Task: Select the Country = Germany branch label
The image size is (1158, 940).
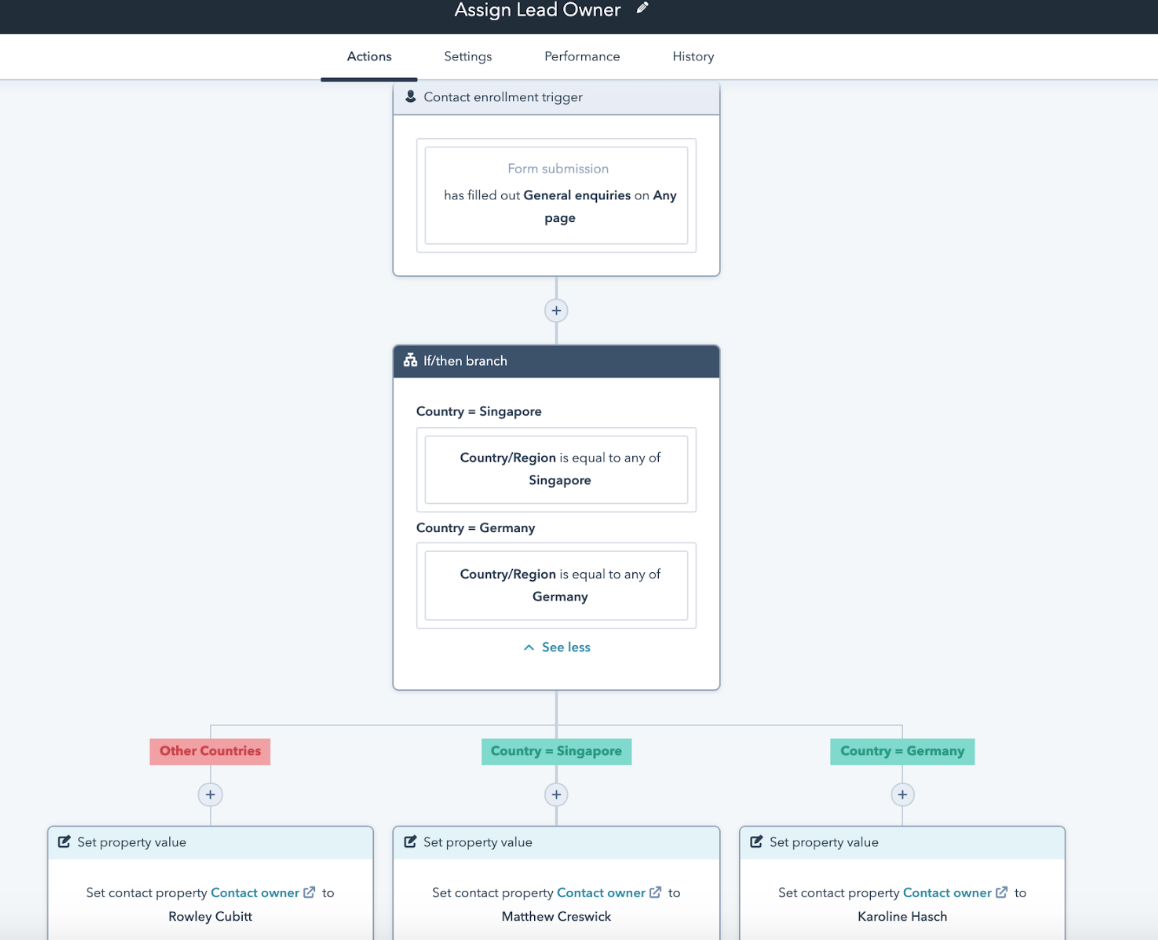Action: [x=902, y=751]
